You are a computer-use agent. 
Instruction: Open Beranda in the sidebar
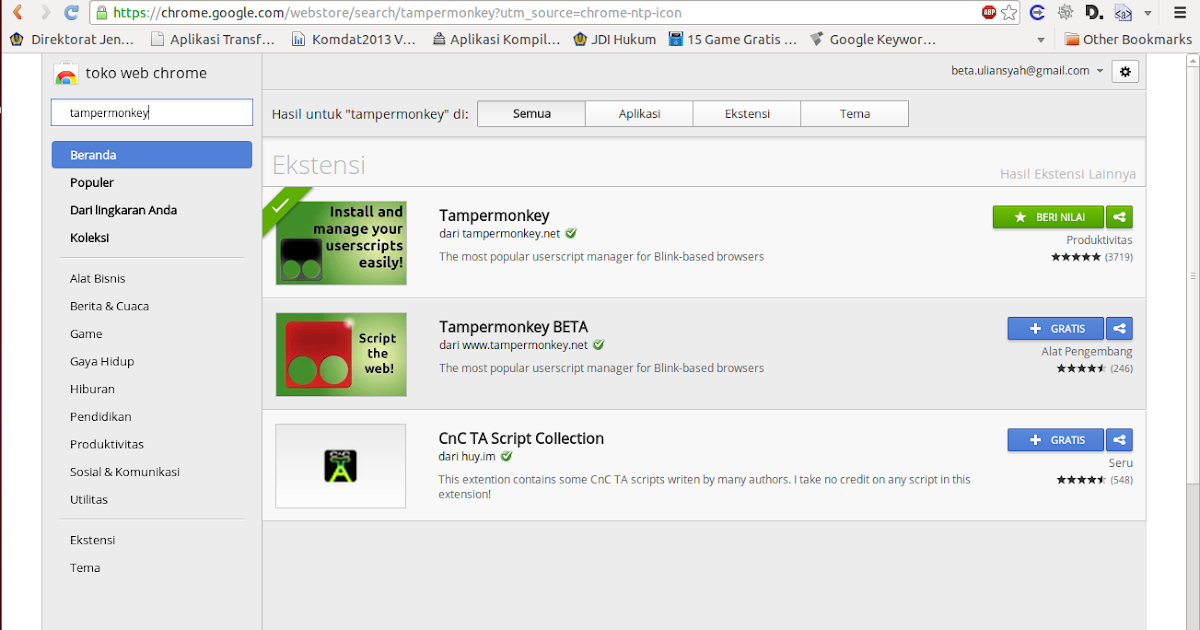[152, 155]
